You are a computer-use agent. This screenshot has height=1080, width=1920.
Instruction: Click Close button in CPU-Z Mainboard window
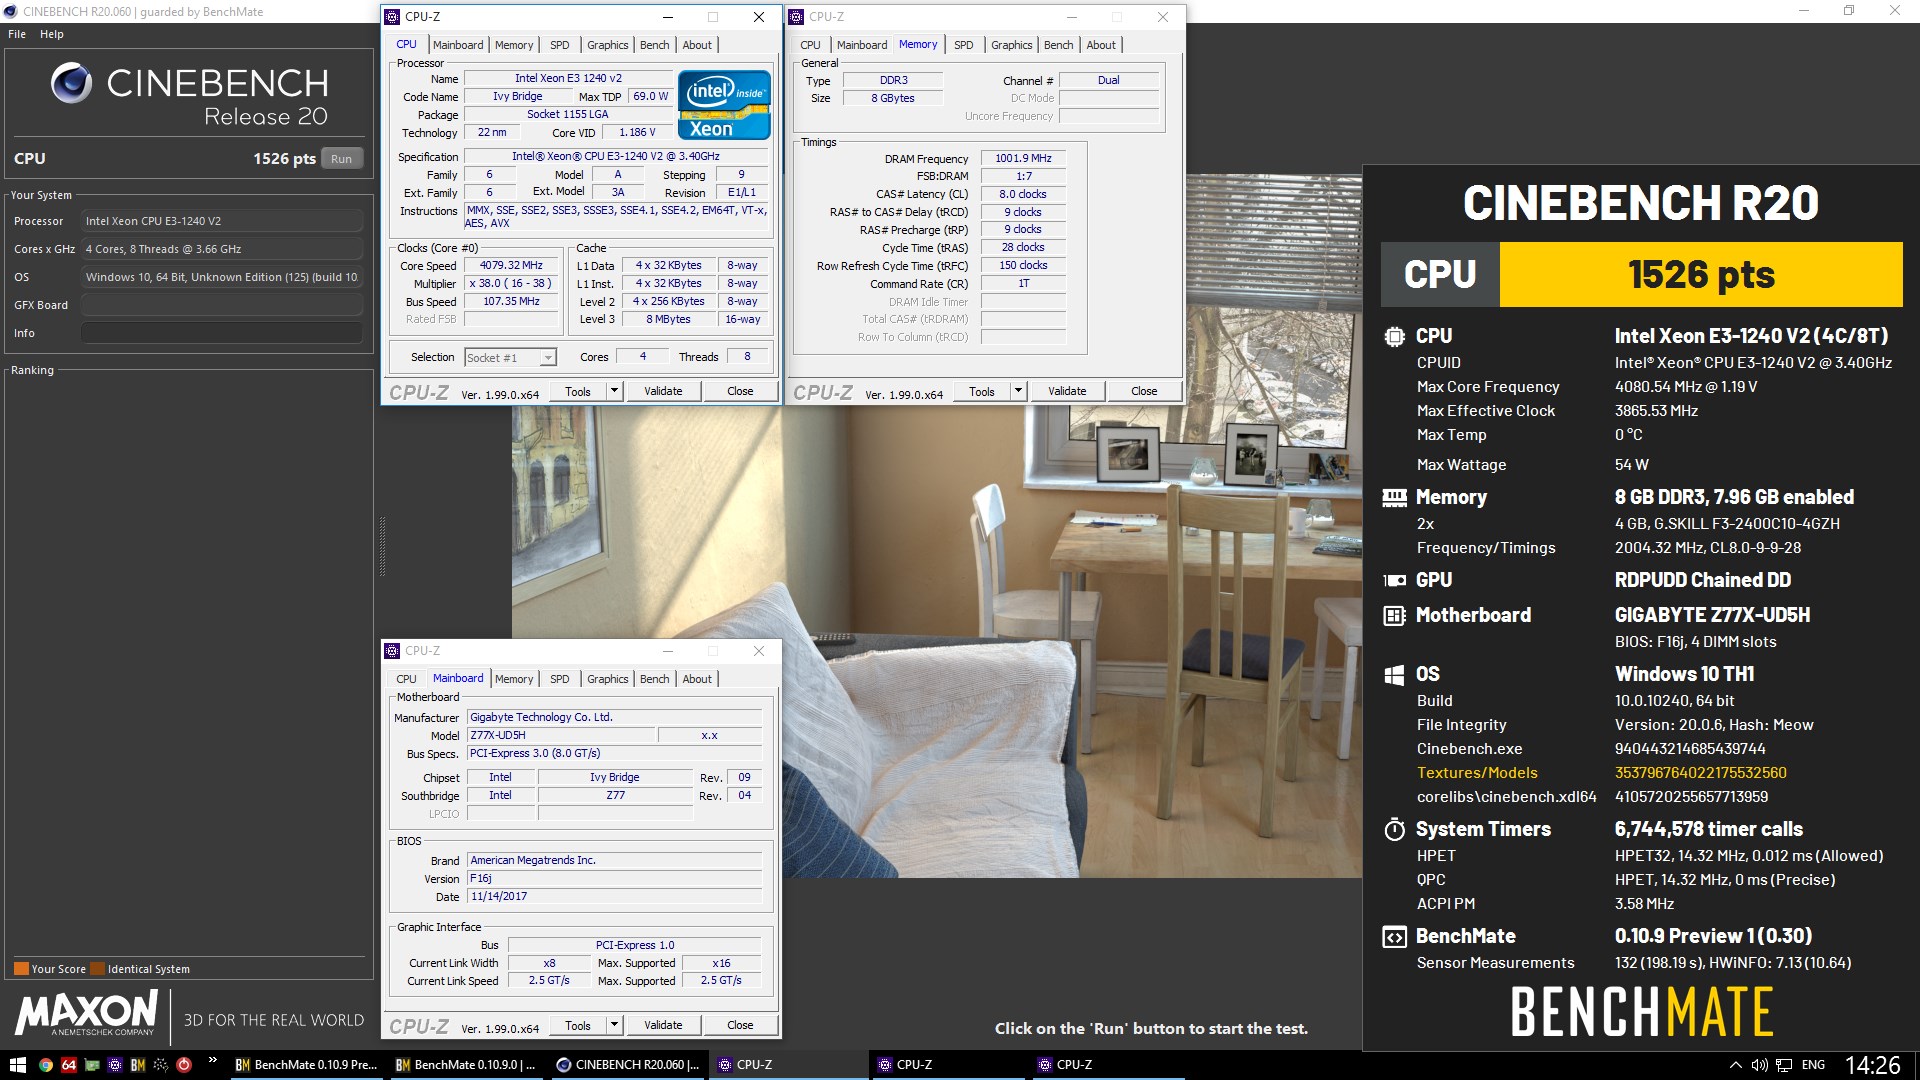(x=740, y=1025)
